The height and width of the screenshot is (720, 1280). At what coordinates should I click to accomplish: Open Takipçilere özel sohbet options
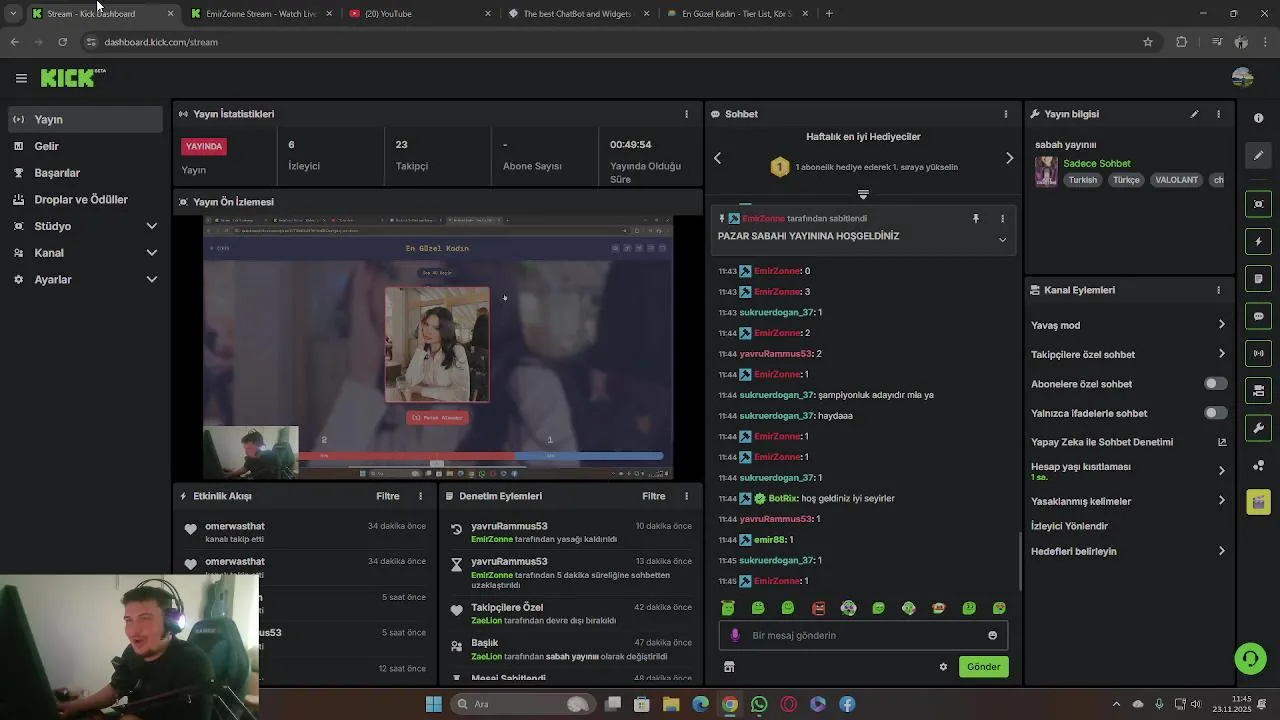tap(1221, 354)
